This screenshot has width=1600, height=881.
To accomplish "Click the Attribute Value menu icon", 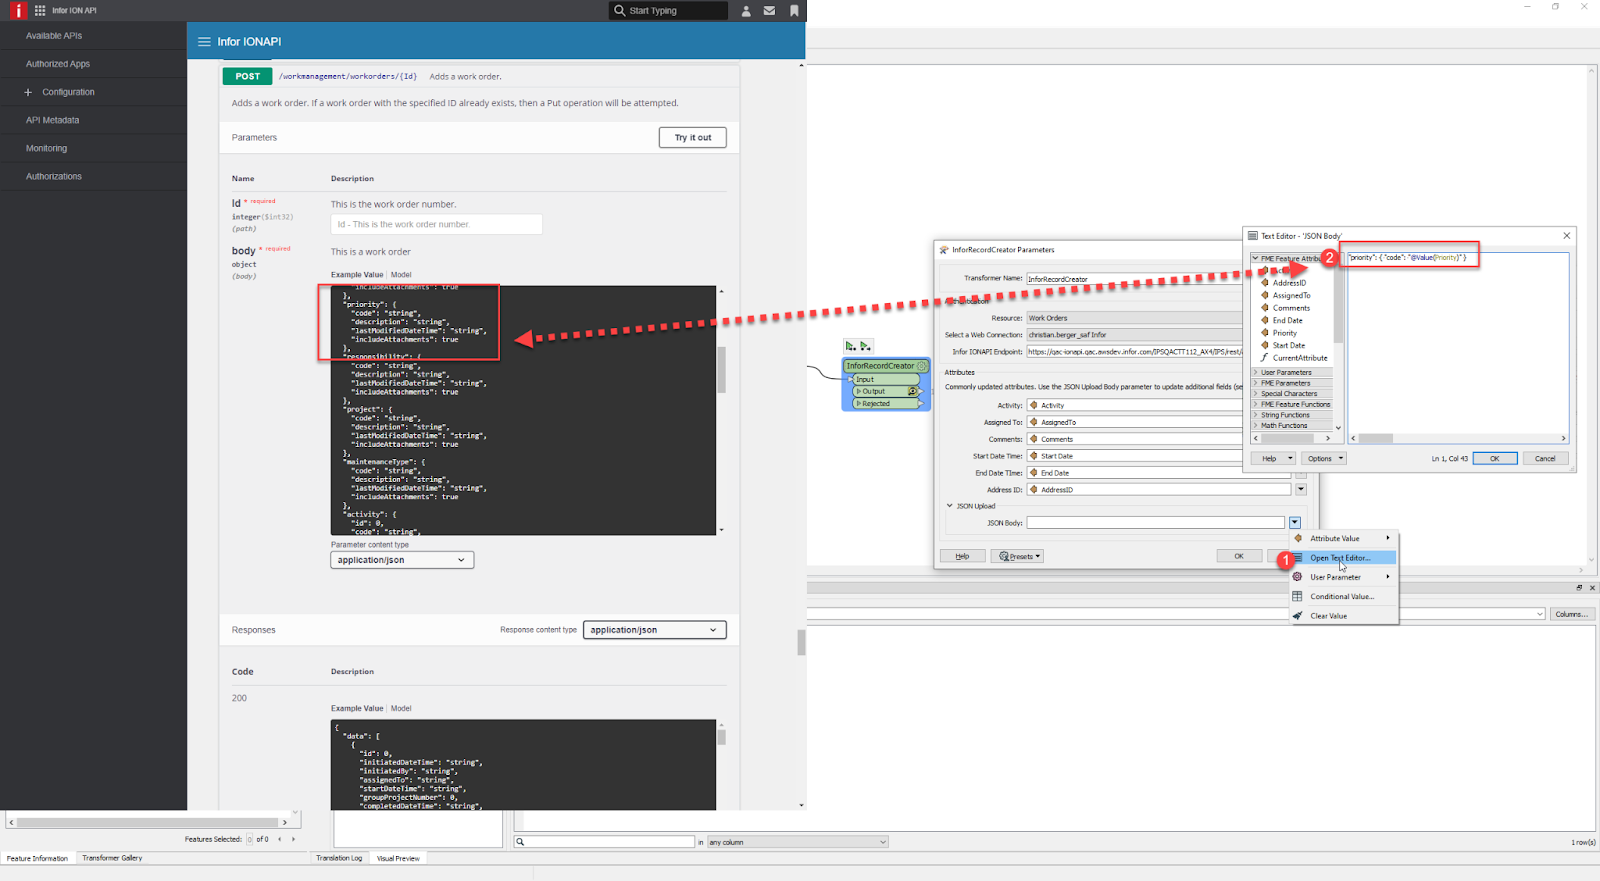I will point(1298,538).
